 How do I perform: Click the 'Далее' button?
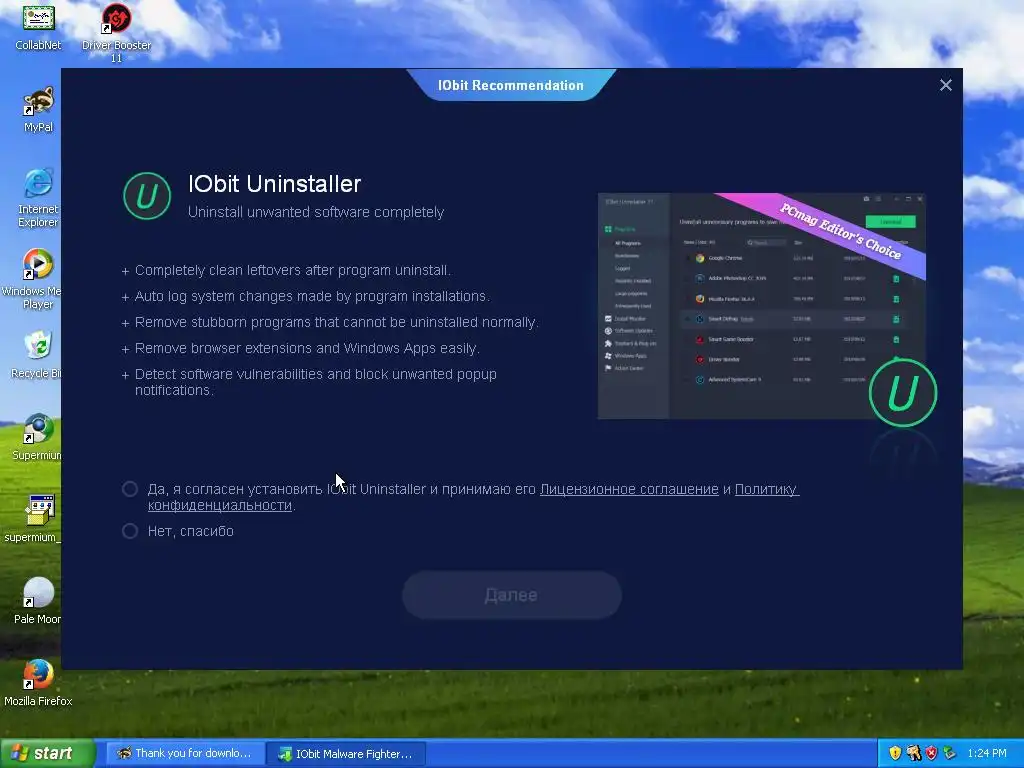(511, 595)
